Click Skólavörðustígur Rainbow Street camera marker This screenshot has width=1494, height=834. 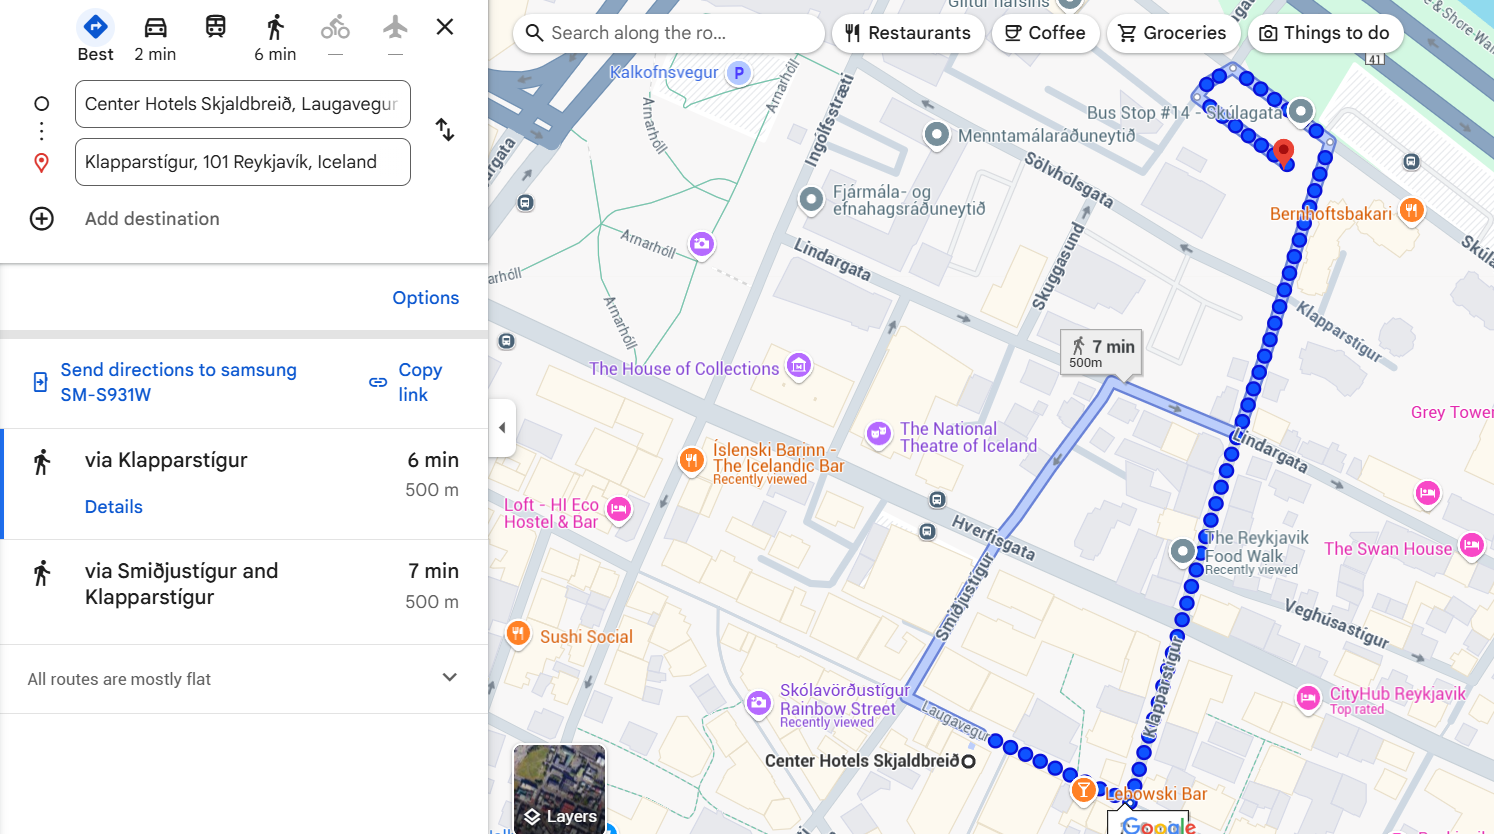click(x=759, y=703)
